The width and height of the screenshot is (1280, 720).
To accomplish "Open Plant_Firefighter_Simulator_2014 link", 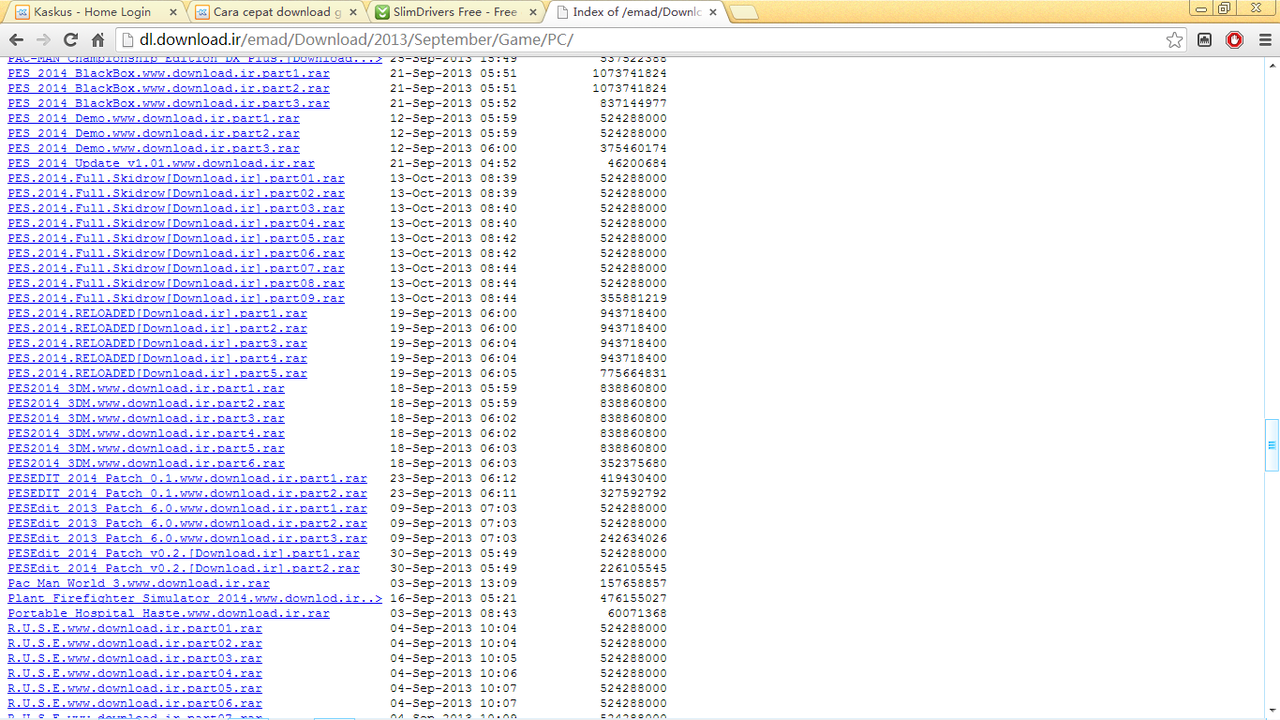I will click(195, 598).
